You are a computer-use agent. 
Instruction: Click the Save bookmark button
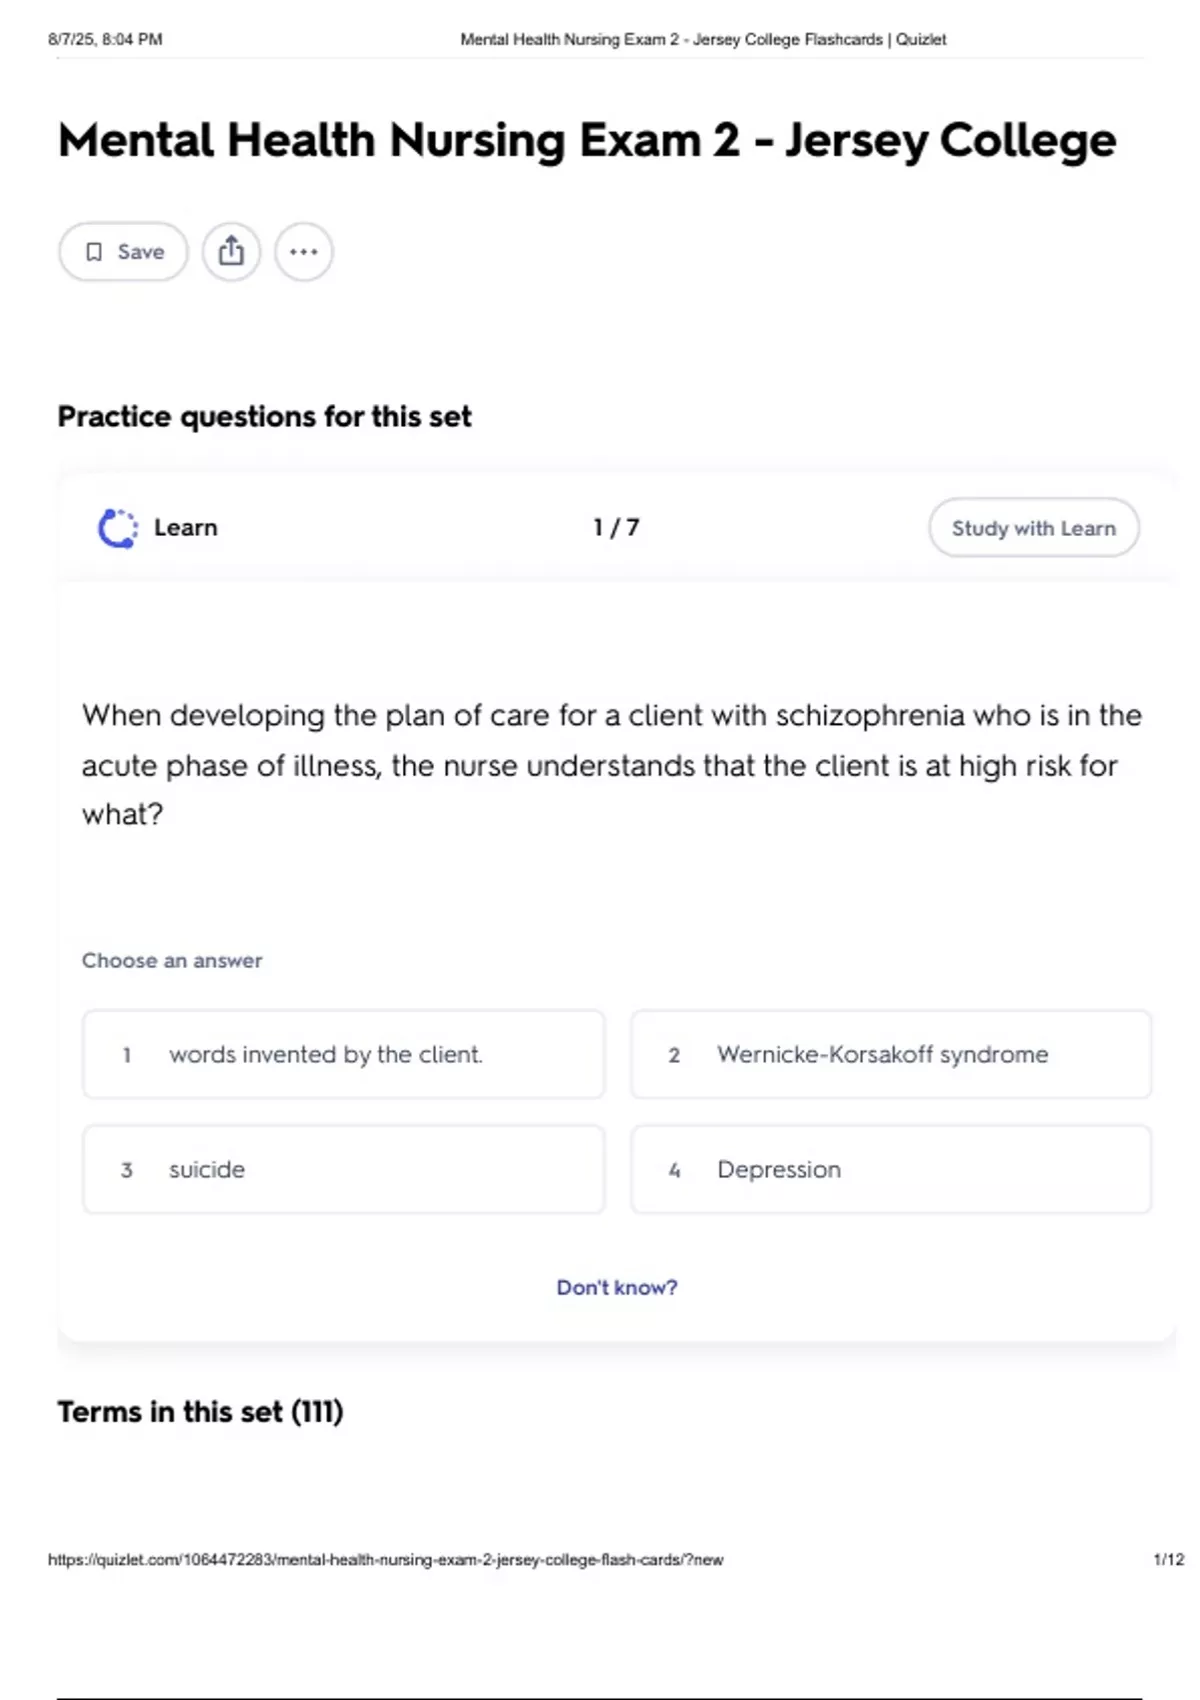pos(123,252)
